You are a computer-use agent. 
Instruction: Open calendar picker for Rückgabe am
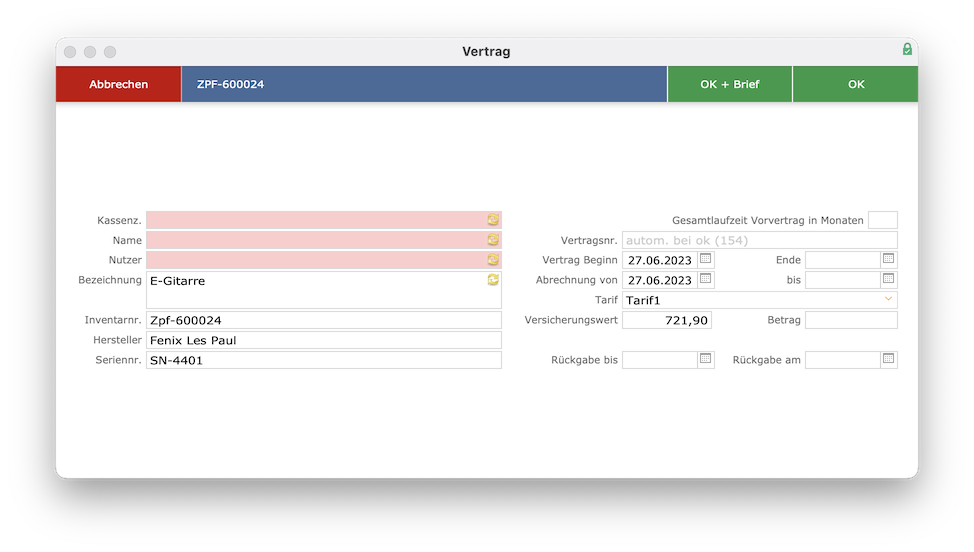pos(888,359)
